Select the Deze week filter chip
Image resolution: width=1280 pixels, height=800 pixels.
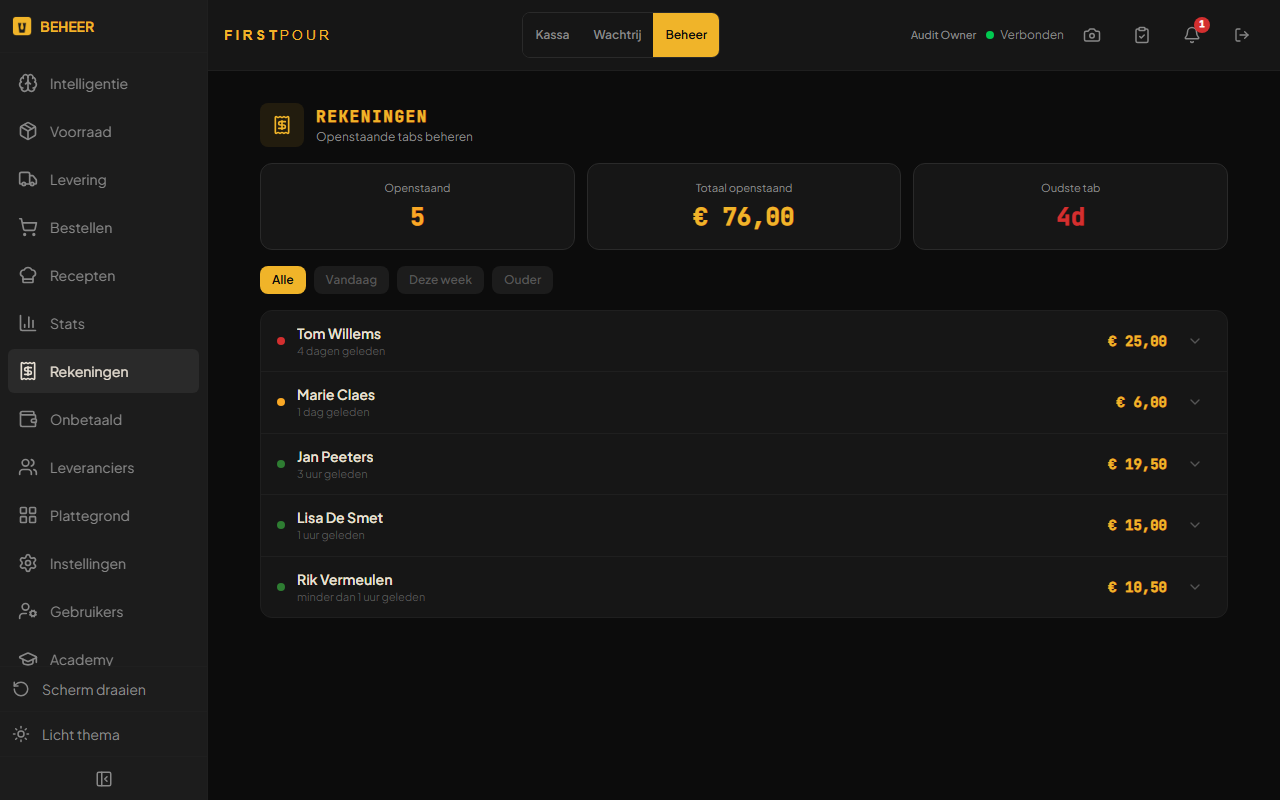(440, 280)
